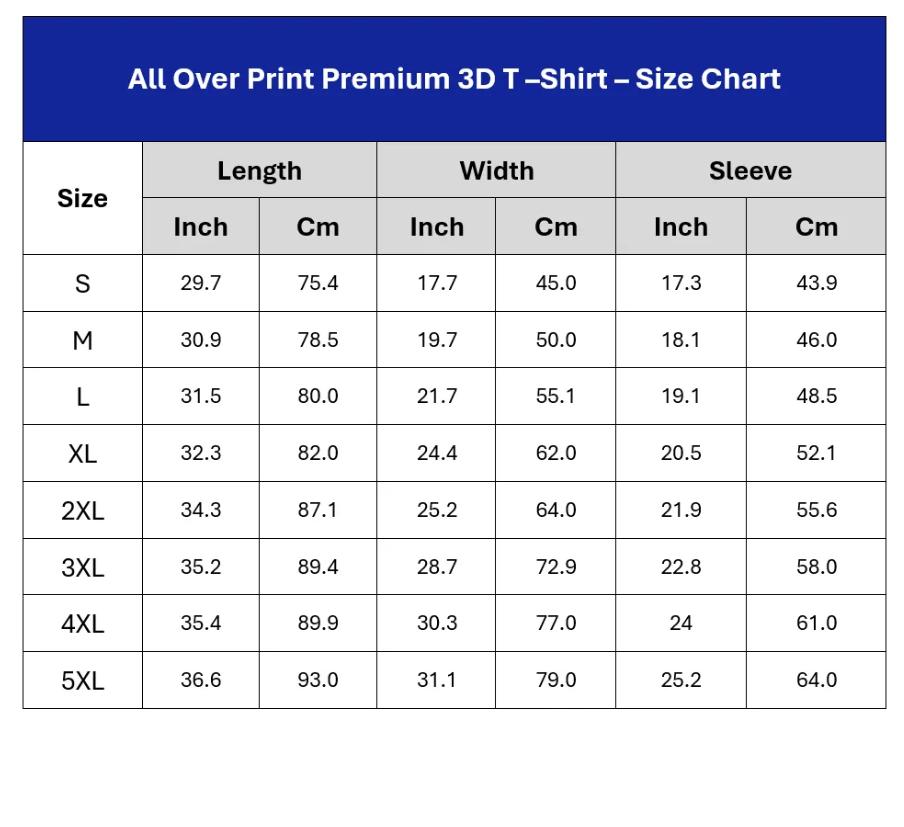Click the 93.0 length cm cell

coord(318,681)
